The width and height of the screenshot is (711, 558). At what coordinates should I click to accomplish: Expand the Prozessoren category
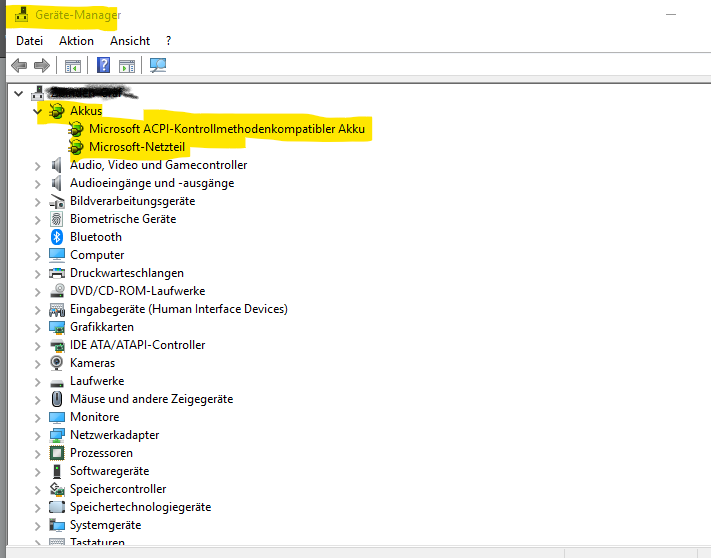[38, 454]
